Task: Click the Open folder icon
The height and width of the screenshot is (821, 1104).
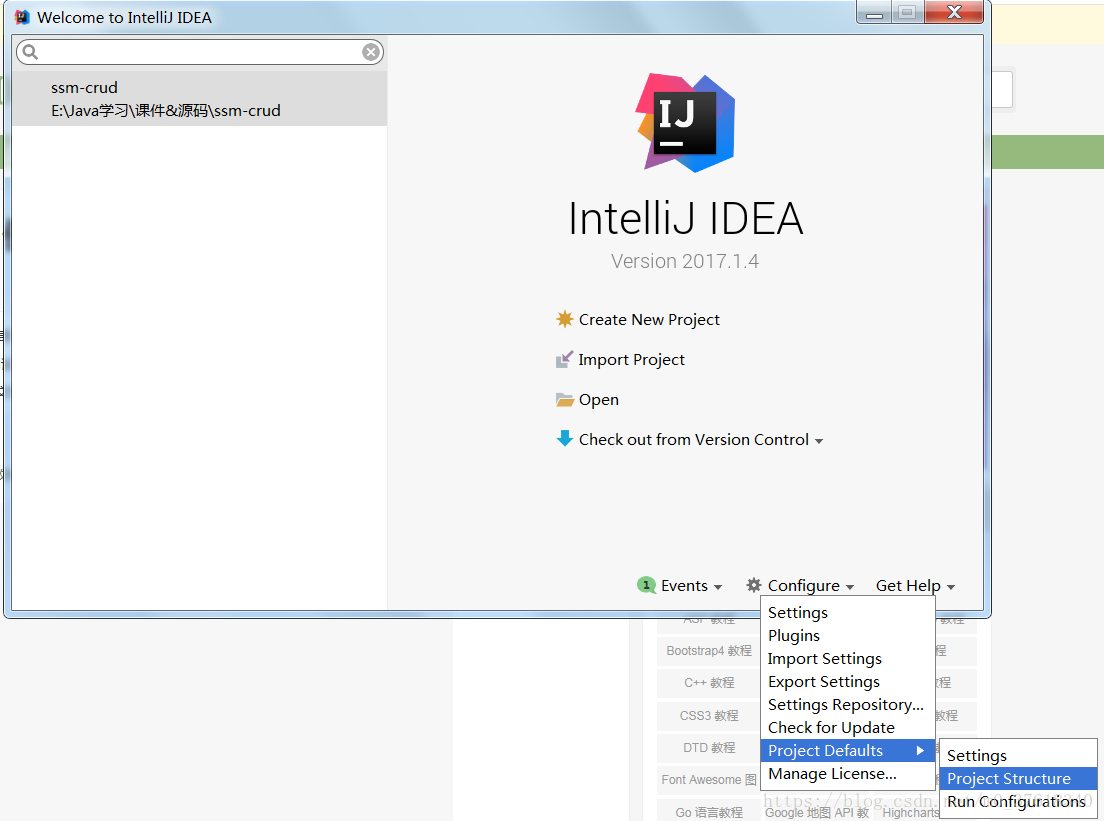Action: point(565,399)
